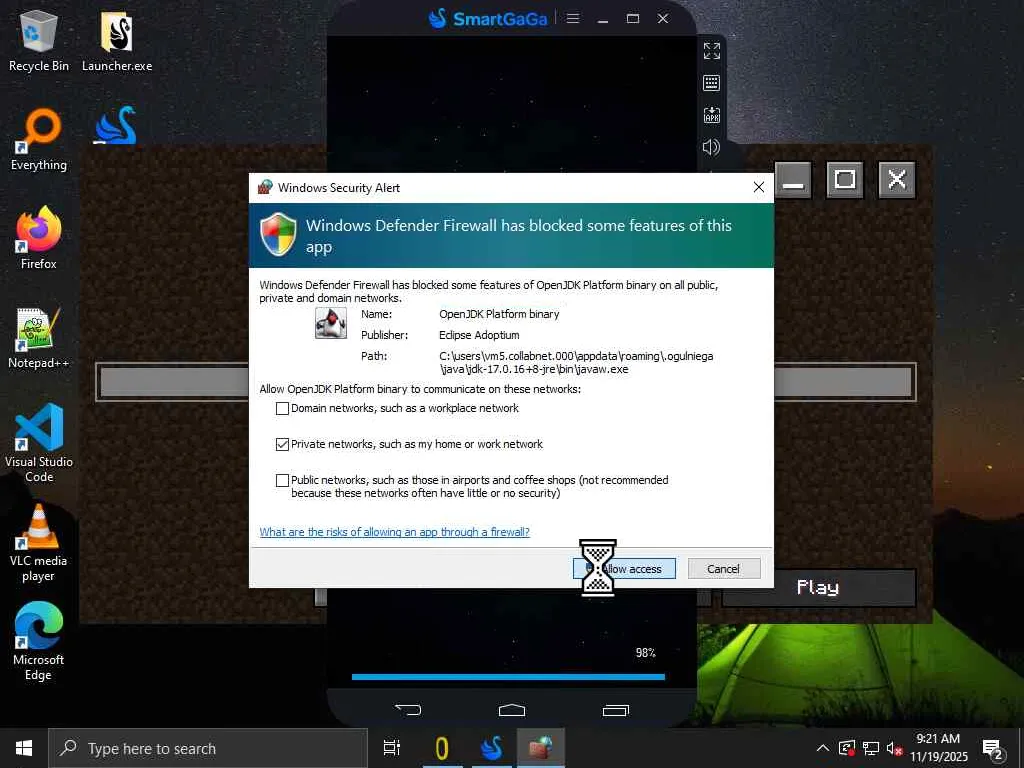Tap Android back button in SmartGaGa

tap(408, 709)
